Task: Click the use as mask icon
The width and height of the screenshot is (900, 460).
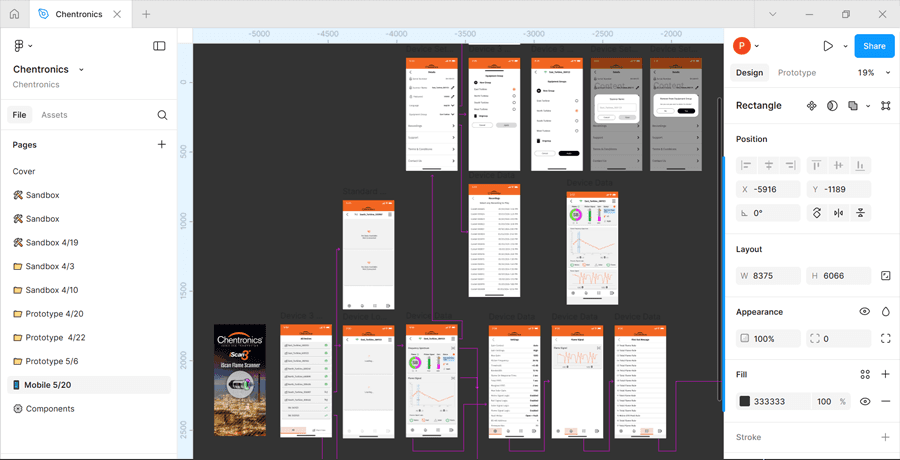Action: [x=832, y=106]
